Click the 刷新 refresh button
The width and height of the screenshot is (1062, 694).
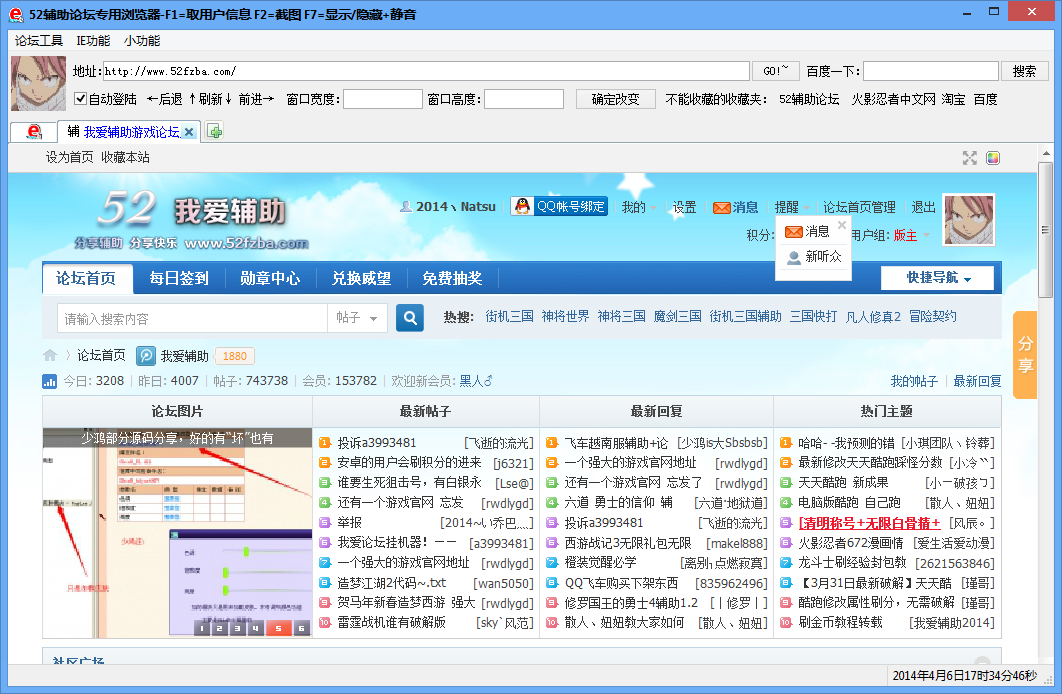[x=210, y=100]
